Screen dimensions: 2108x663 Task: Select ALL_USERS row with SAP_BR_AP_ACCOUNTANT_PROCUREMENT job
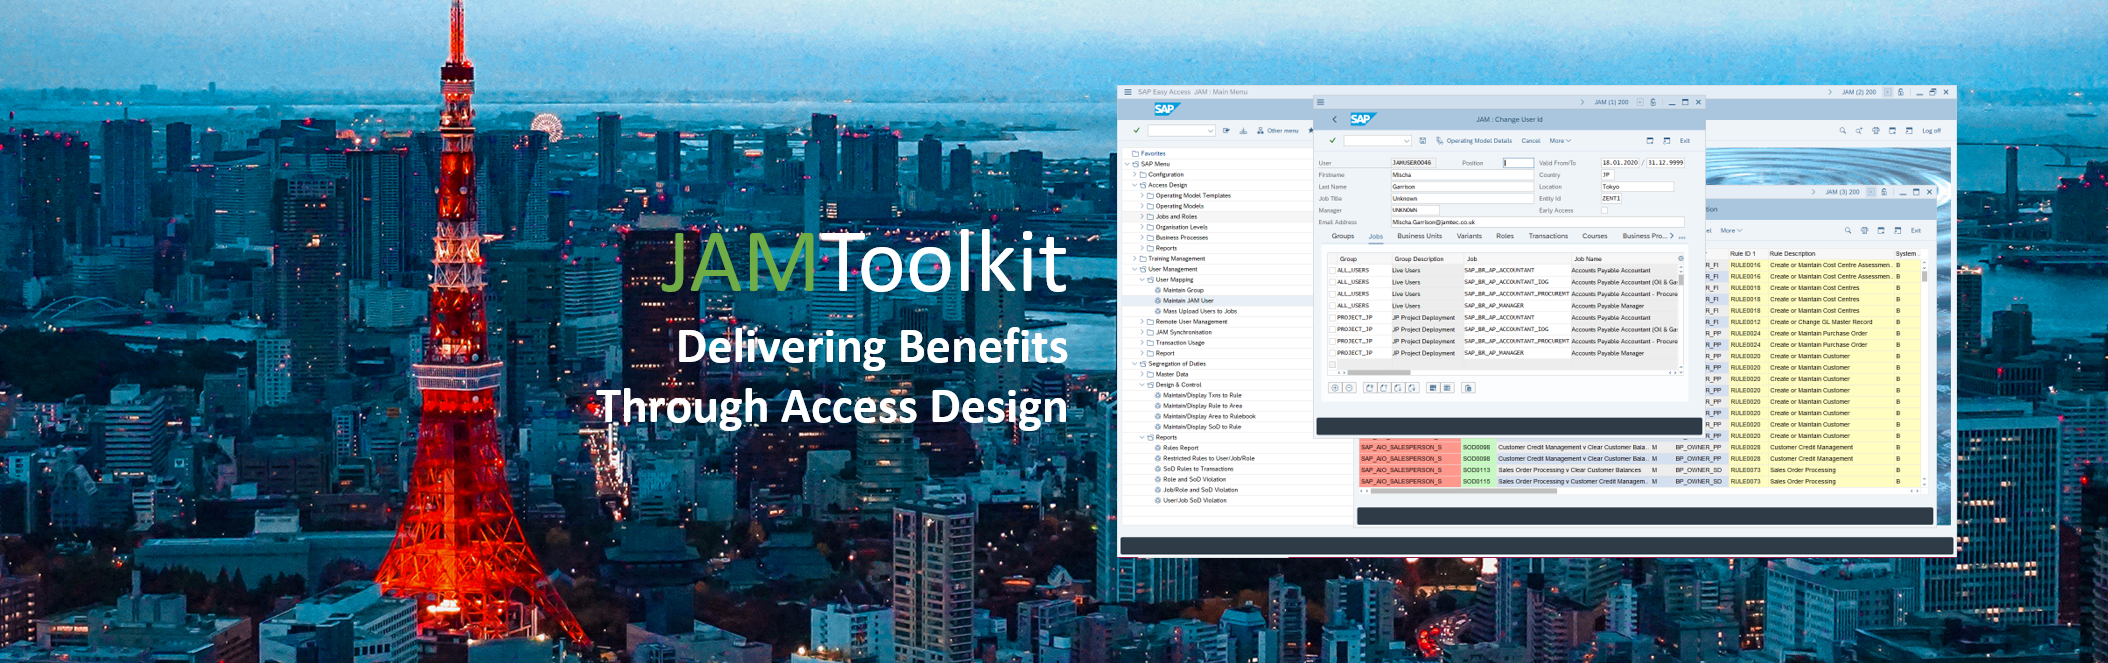1332,294
